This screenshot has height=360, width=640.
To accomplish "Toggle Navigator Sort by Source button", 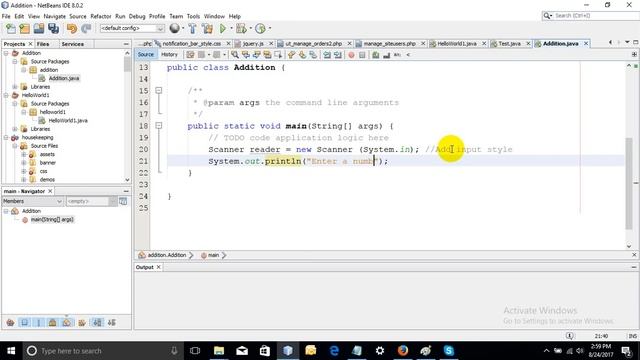I will coord(111,323).
